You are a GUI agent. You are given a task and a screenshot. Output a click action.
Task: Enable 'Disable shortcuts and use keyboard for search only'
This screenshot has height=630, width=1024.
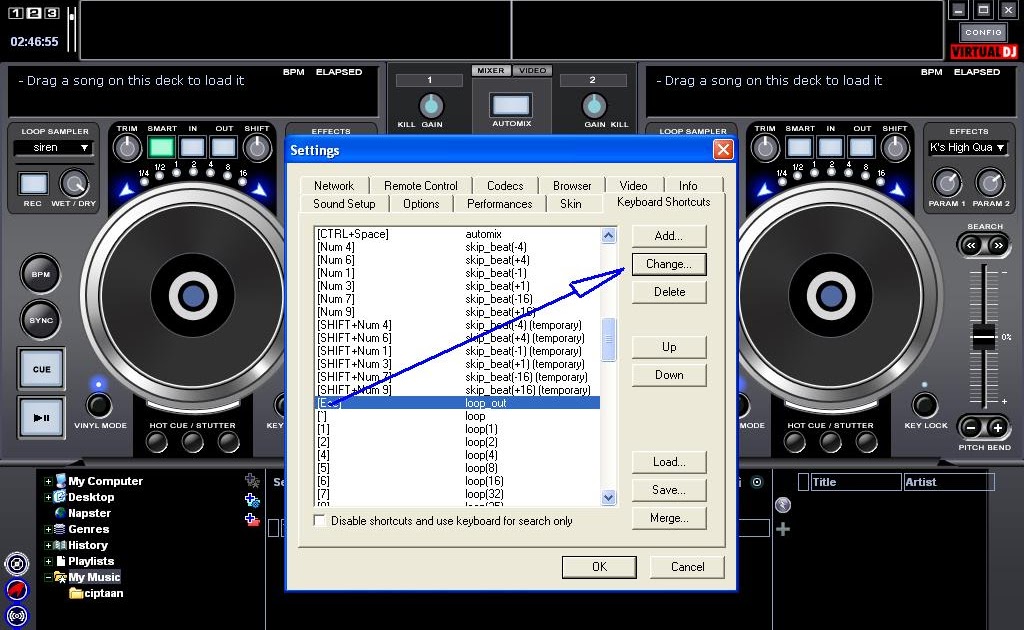[x=320, y=521]
